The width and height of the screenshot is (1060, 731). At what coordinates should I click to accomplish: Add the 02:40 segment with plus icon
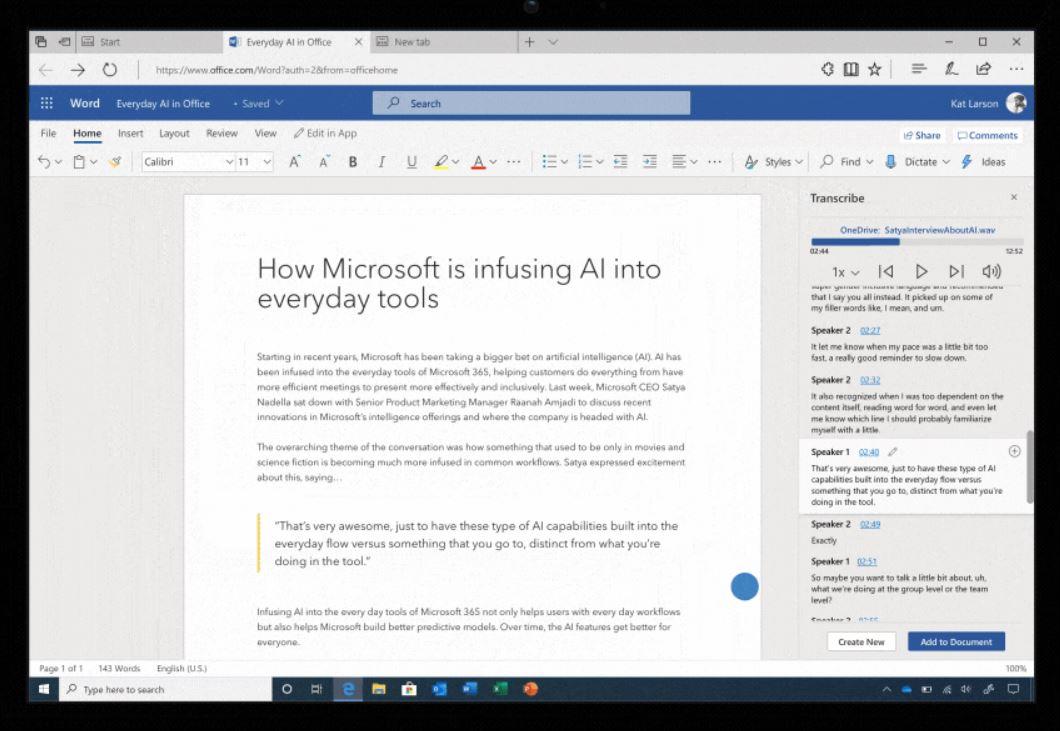coord(1015,451)
